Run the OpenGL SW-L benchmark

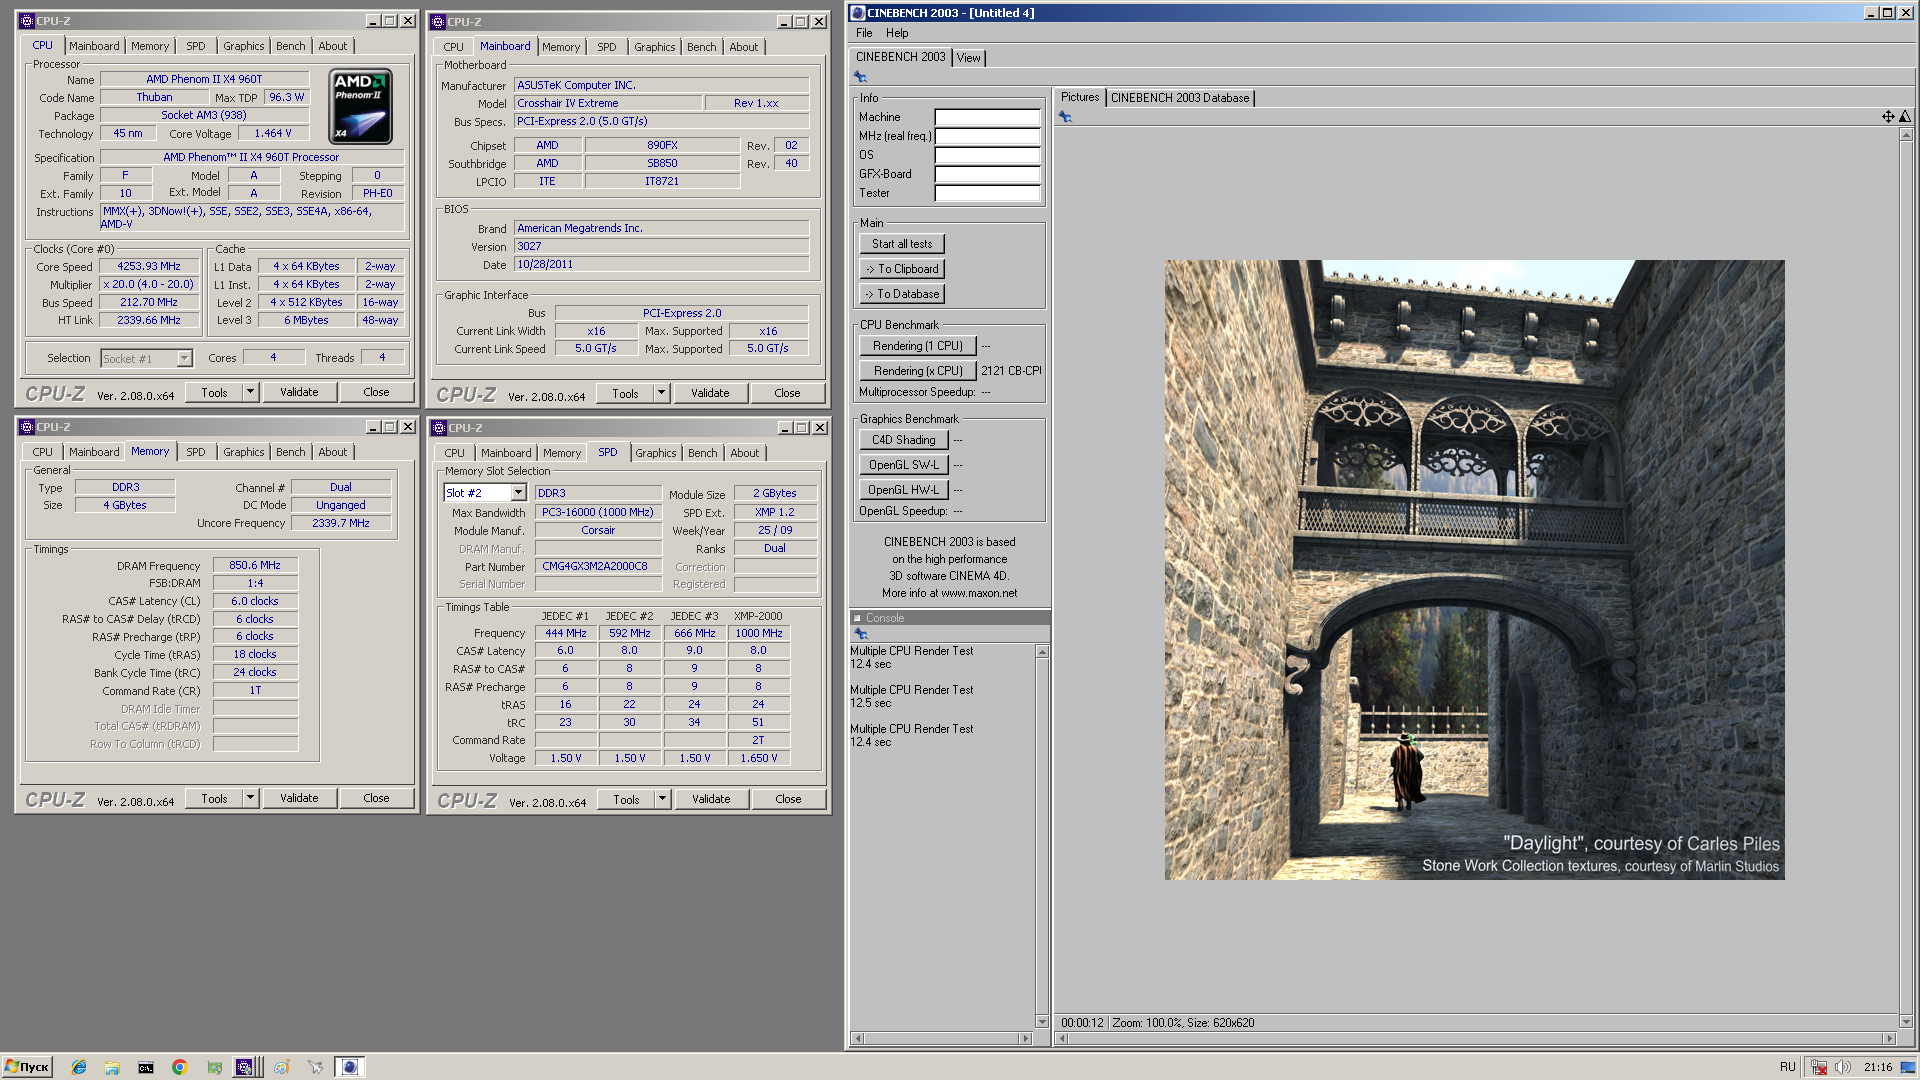point(904,465)
